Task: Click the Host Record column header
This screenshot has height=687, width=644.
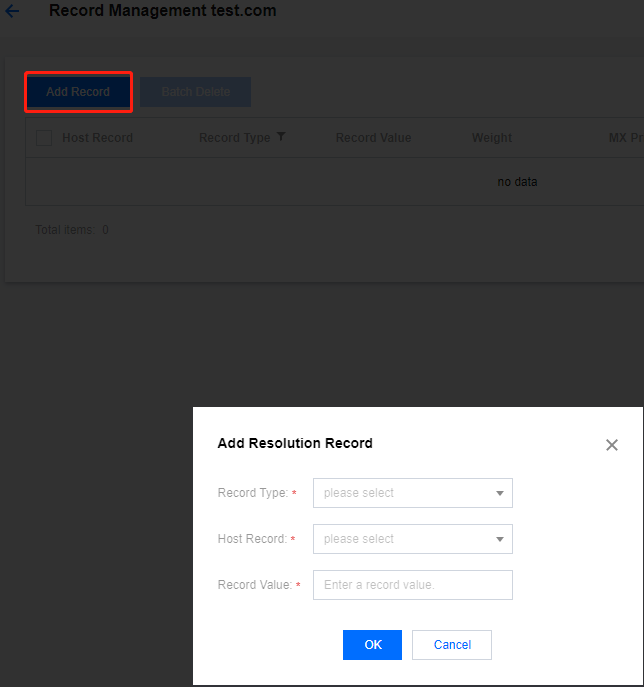Action: coord(97,138)
